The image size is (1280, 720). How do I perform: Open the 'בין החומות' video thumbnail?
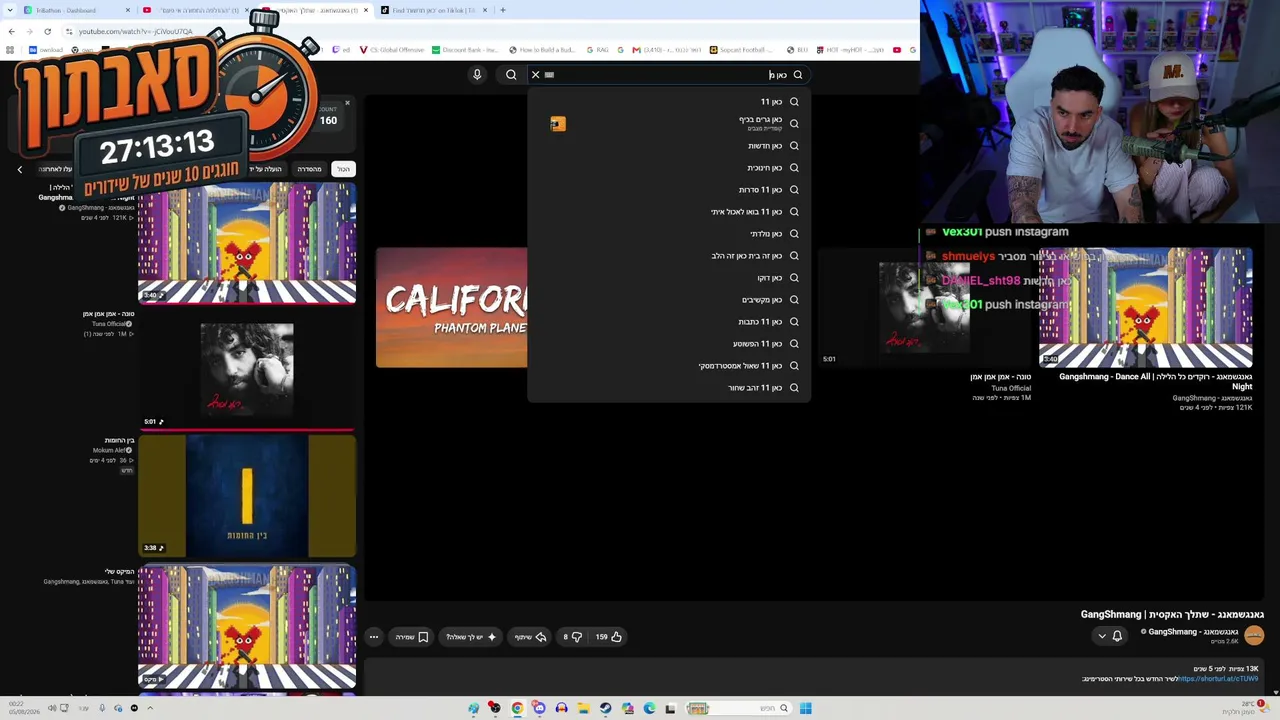click(x=247, y=495)
